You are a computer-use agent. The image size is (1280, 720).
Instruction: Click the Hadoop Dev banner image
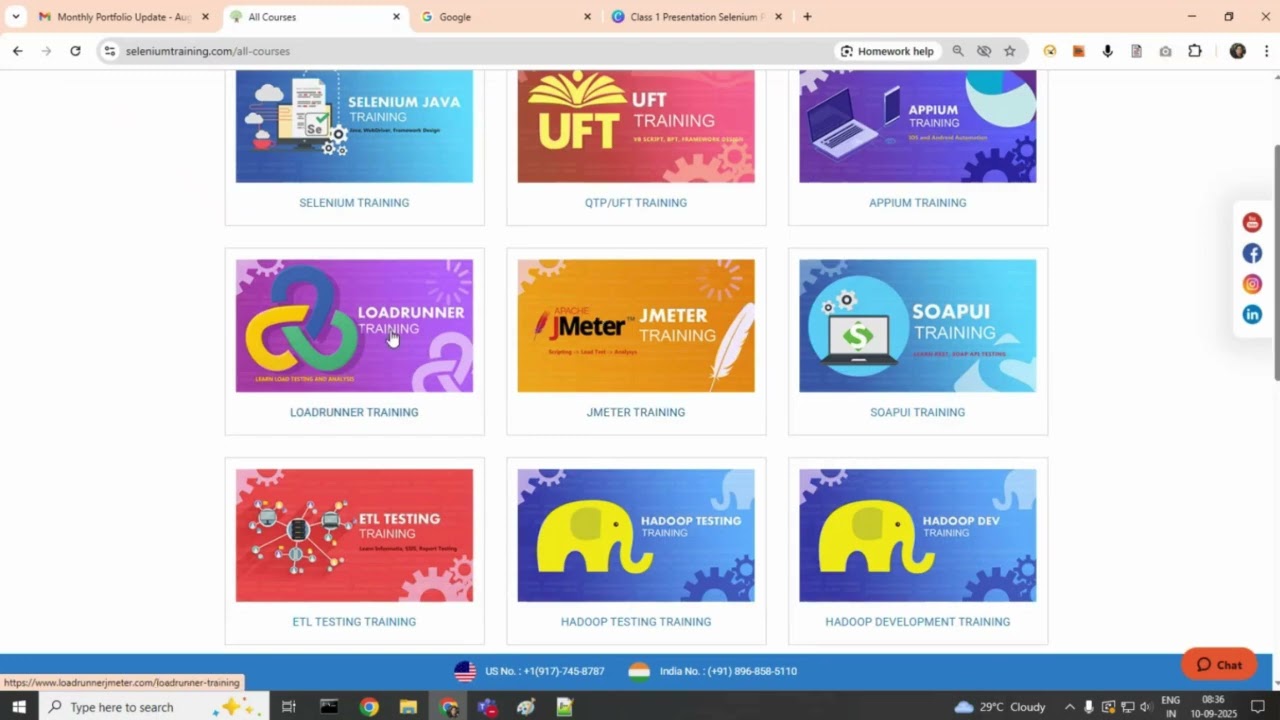coord(917,536)
